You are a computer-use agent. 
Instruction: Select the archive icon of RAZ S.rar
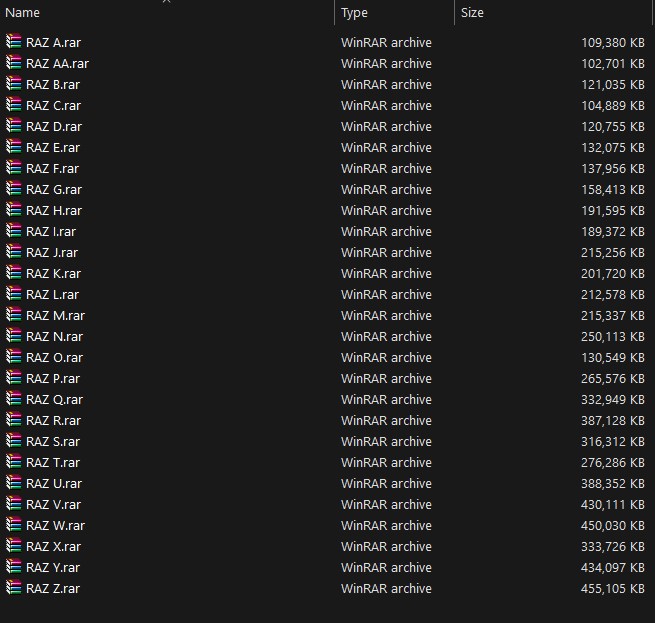pyautogui.click(x=13, y=441)
